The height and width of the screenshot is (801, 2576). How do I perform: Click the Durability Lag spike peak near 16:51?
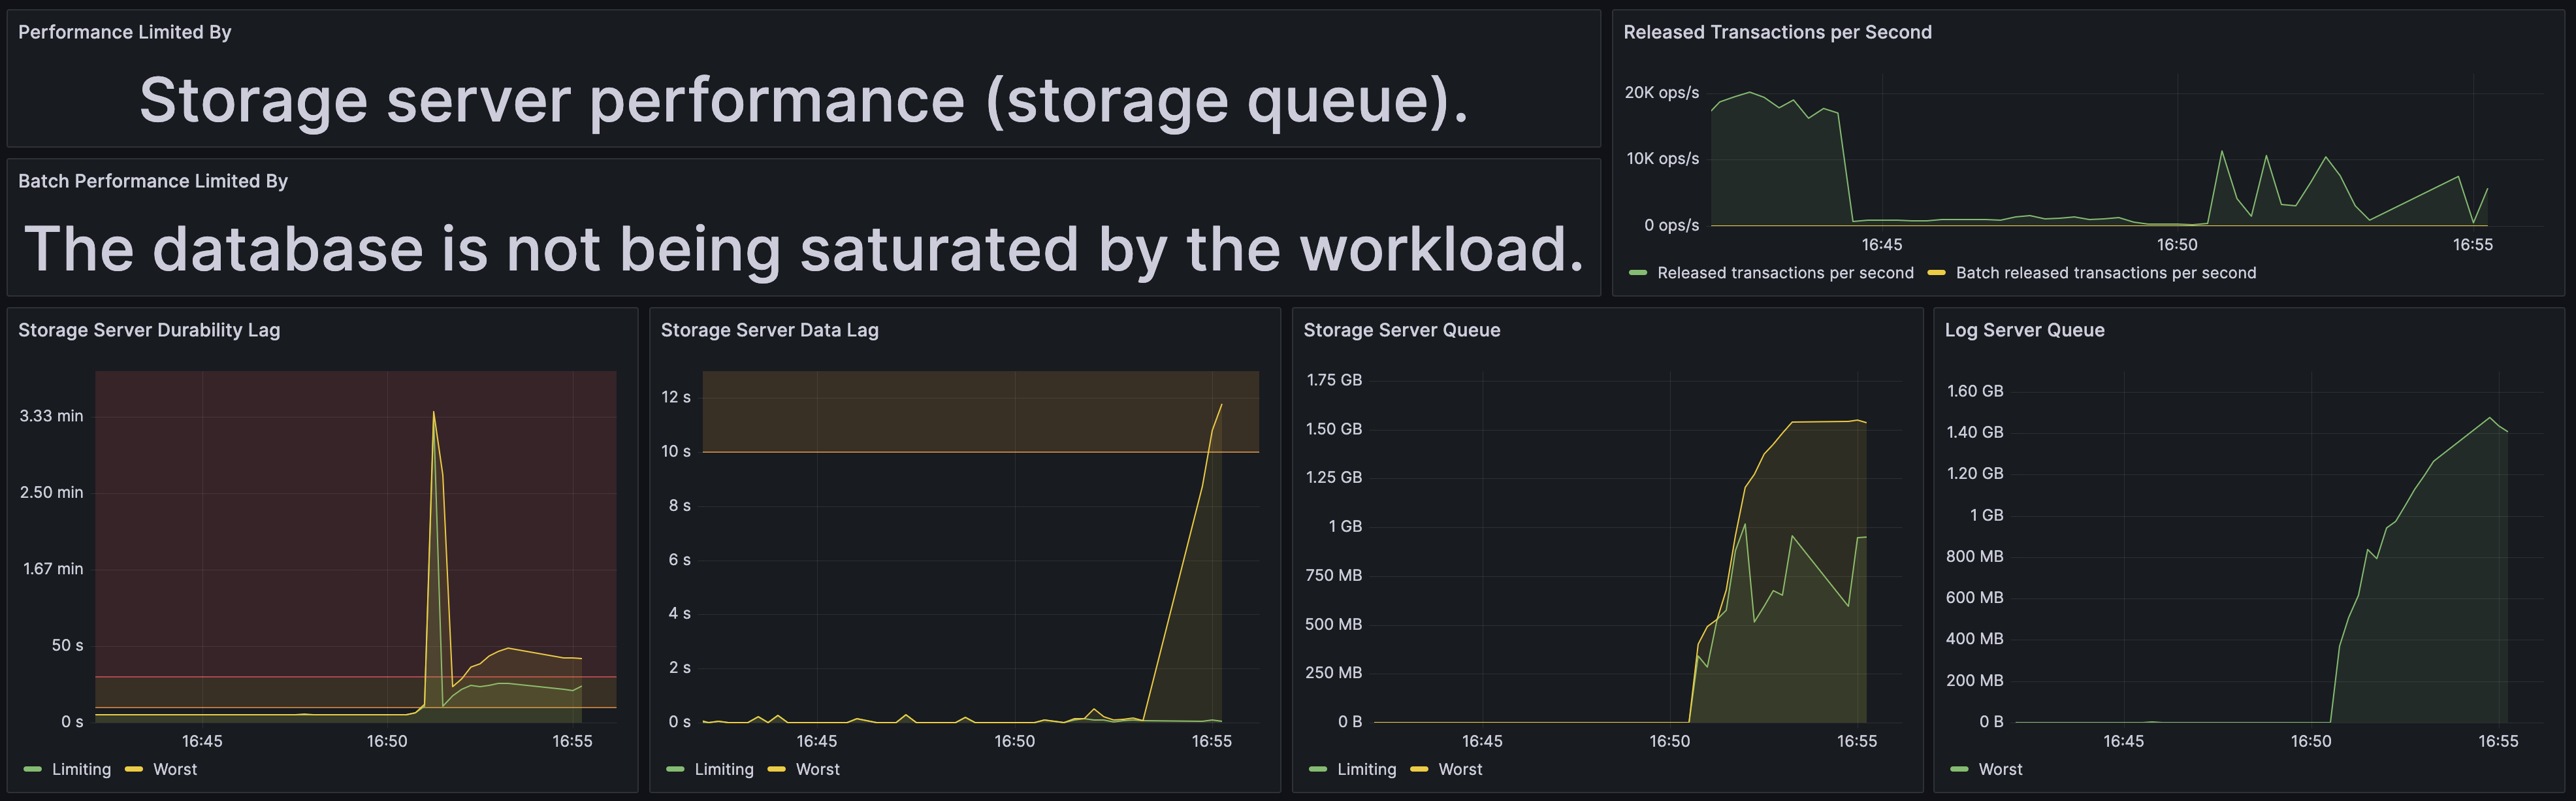click(433, 411)
